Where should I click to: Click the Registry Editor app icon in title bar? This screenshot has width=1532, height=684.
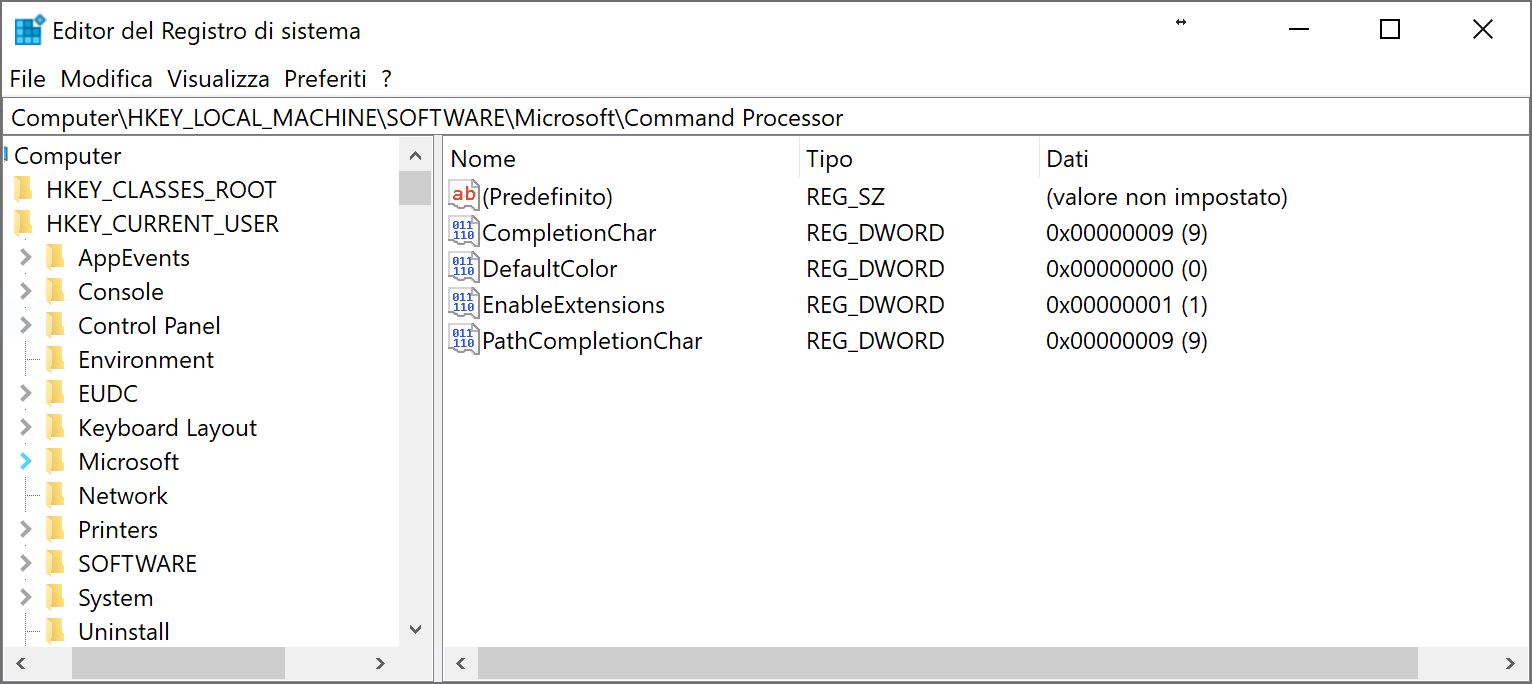29,31
